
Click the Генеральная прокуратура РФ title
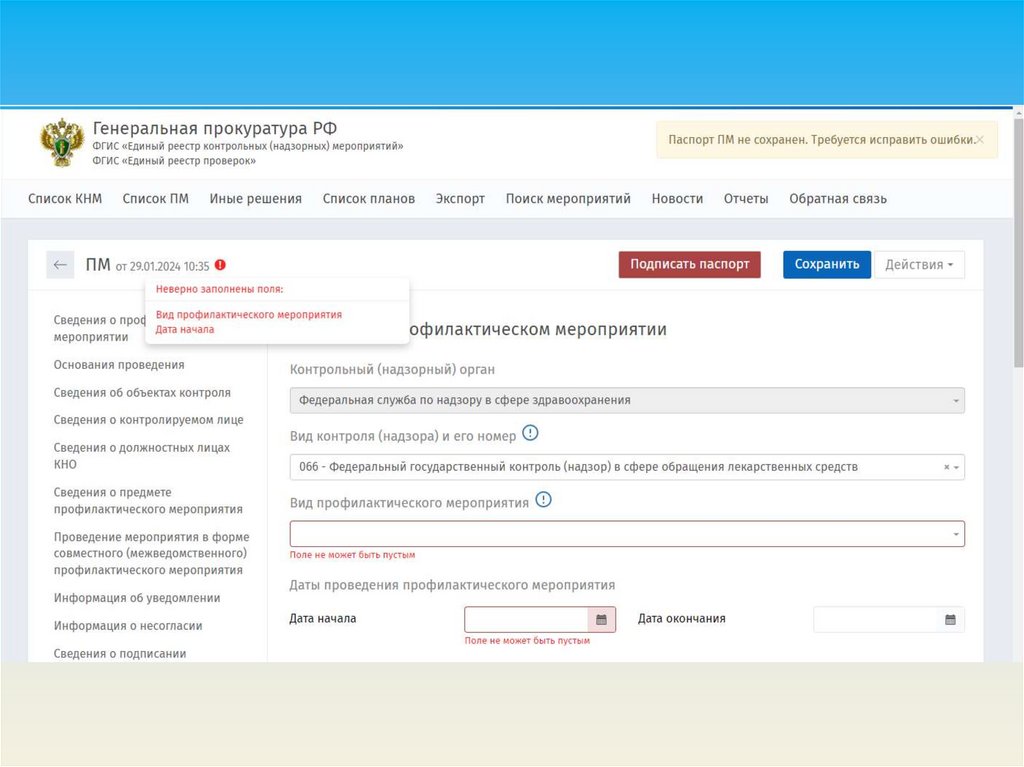215,128
